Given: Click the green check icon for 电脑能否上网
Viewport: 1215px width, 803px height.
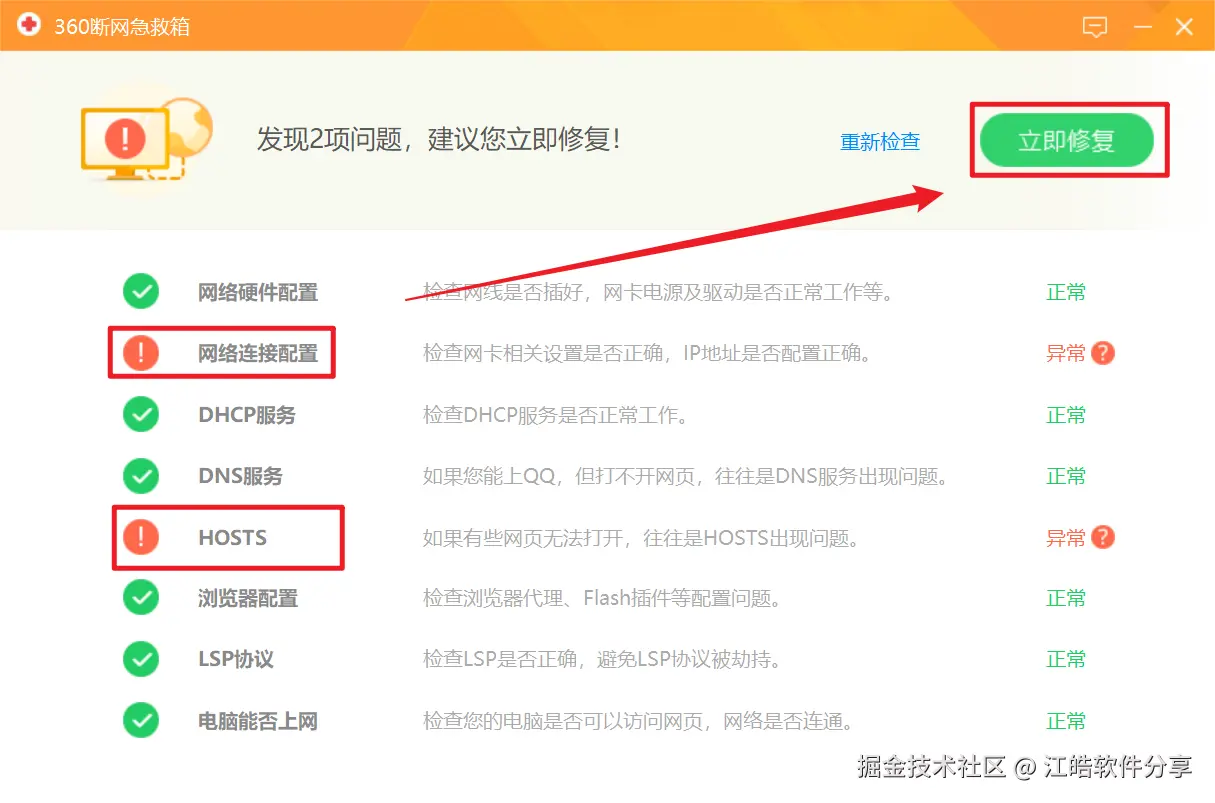Looking at the screenshot, I should pyautogui.click(x=141, y=721).
